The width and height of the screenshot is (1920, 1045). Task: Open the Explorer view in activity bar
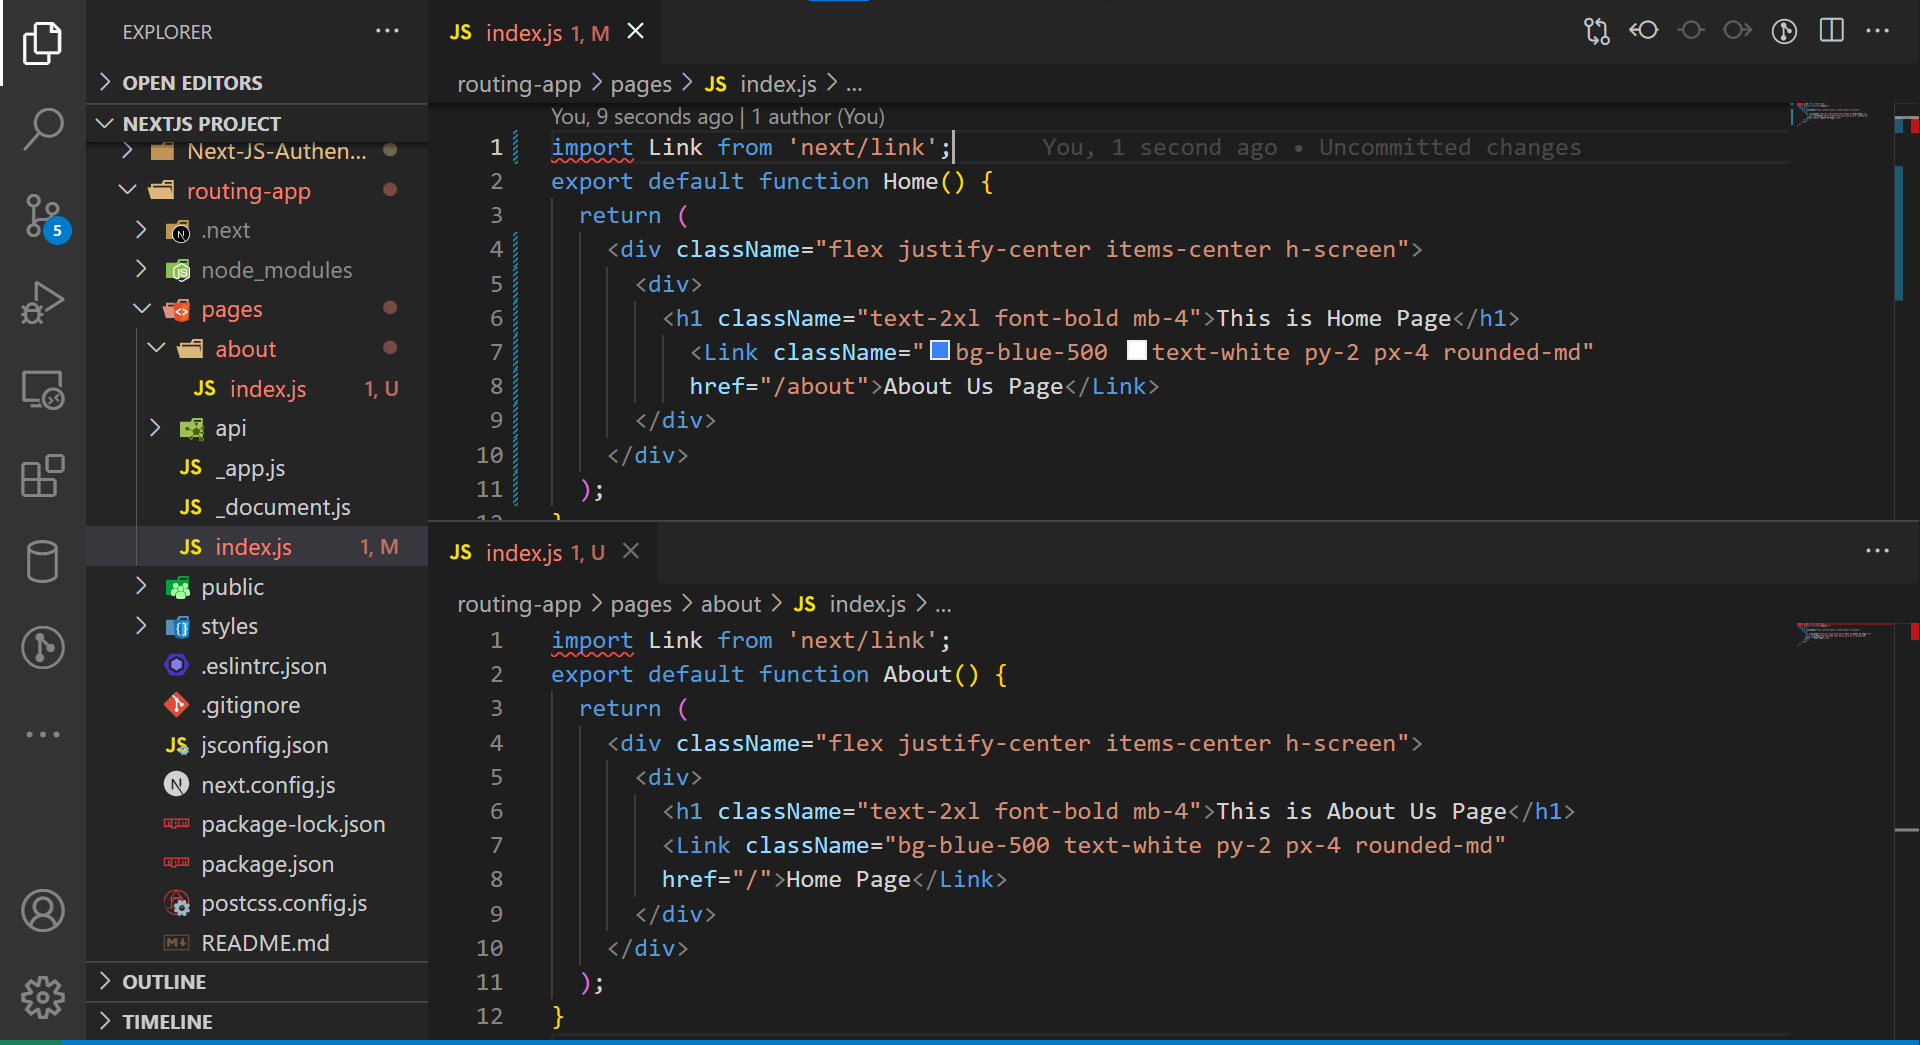(x=42, y=43)
